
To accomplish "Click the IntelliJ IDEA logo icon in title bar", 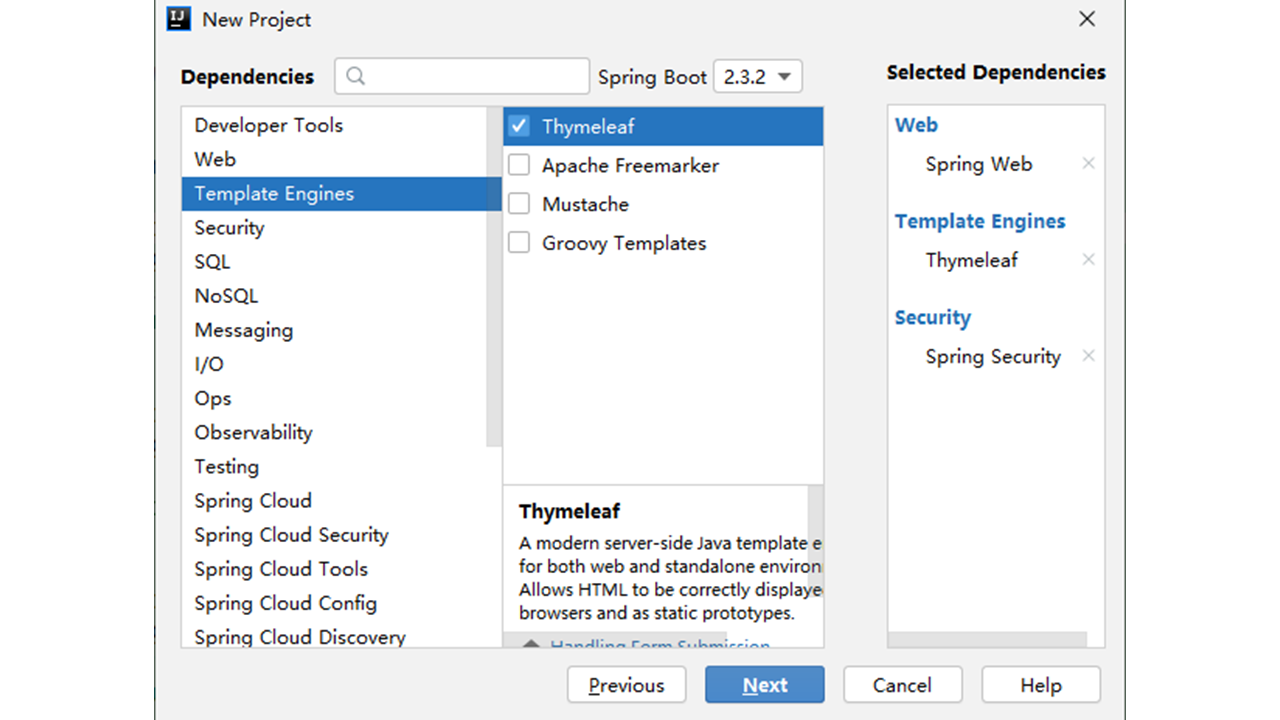I will click(179, 19).
